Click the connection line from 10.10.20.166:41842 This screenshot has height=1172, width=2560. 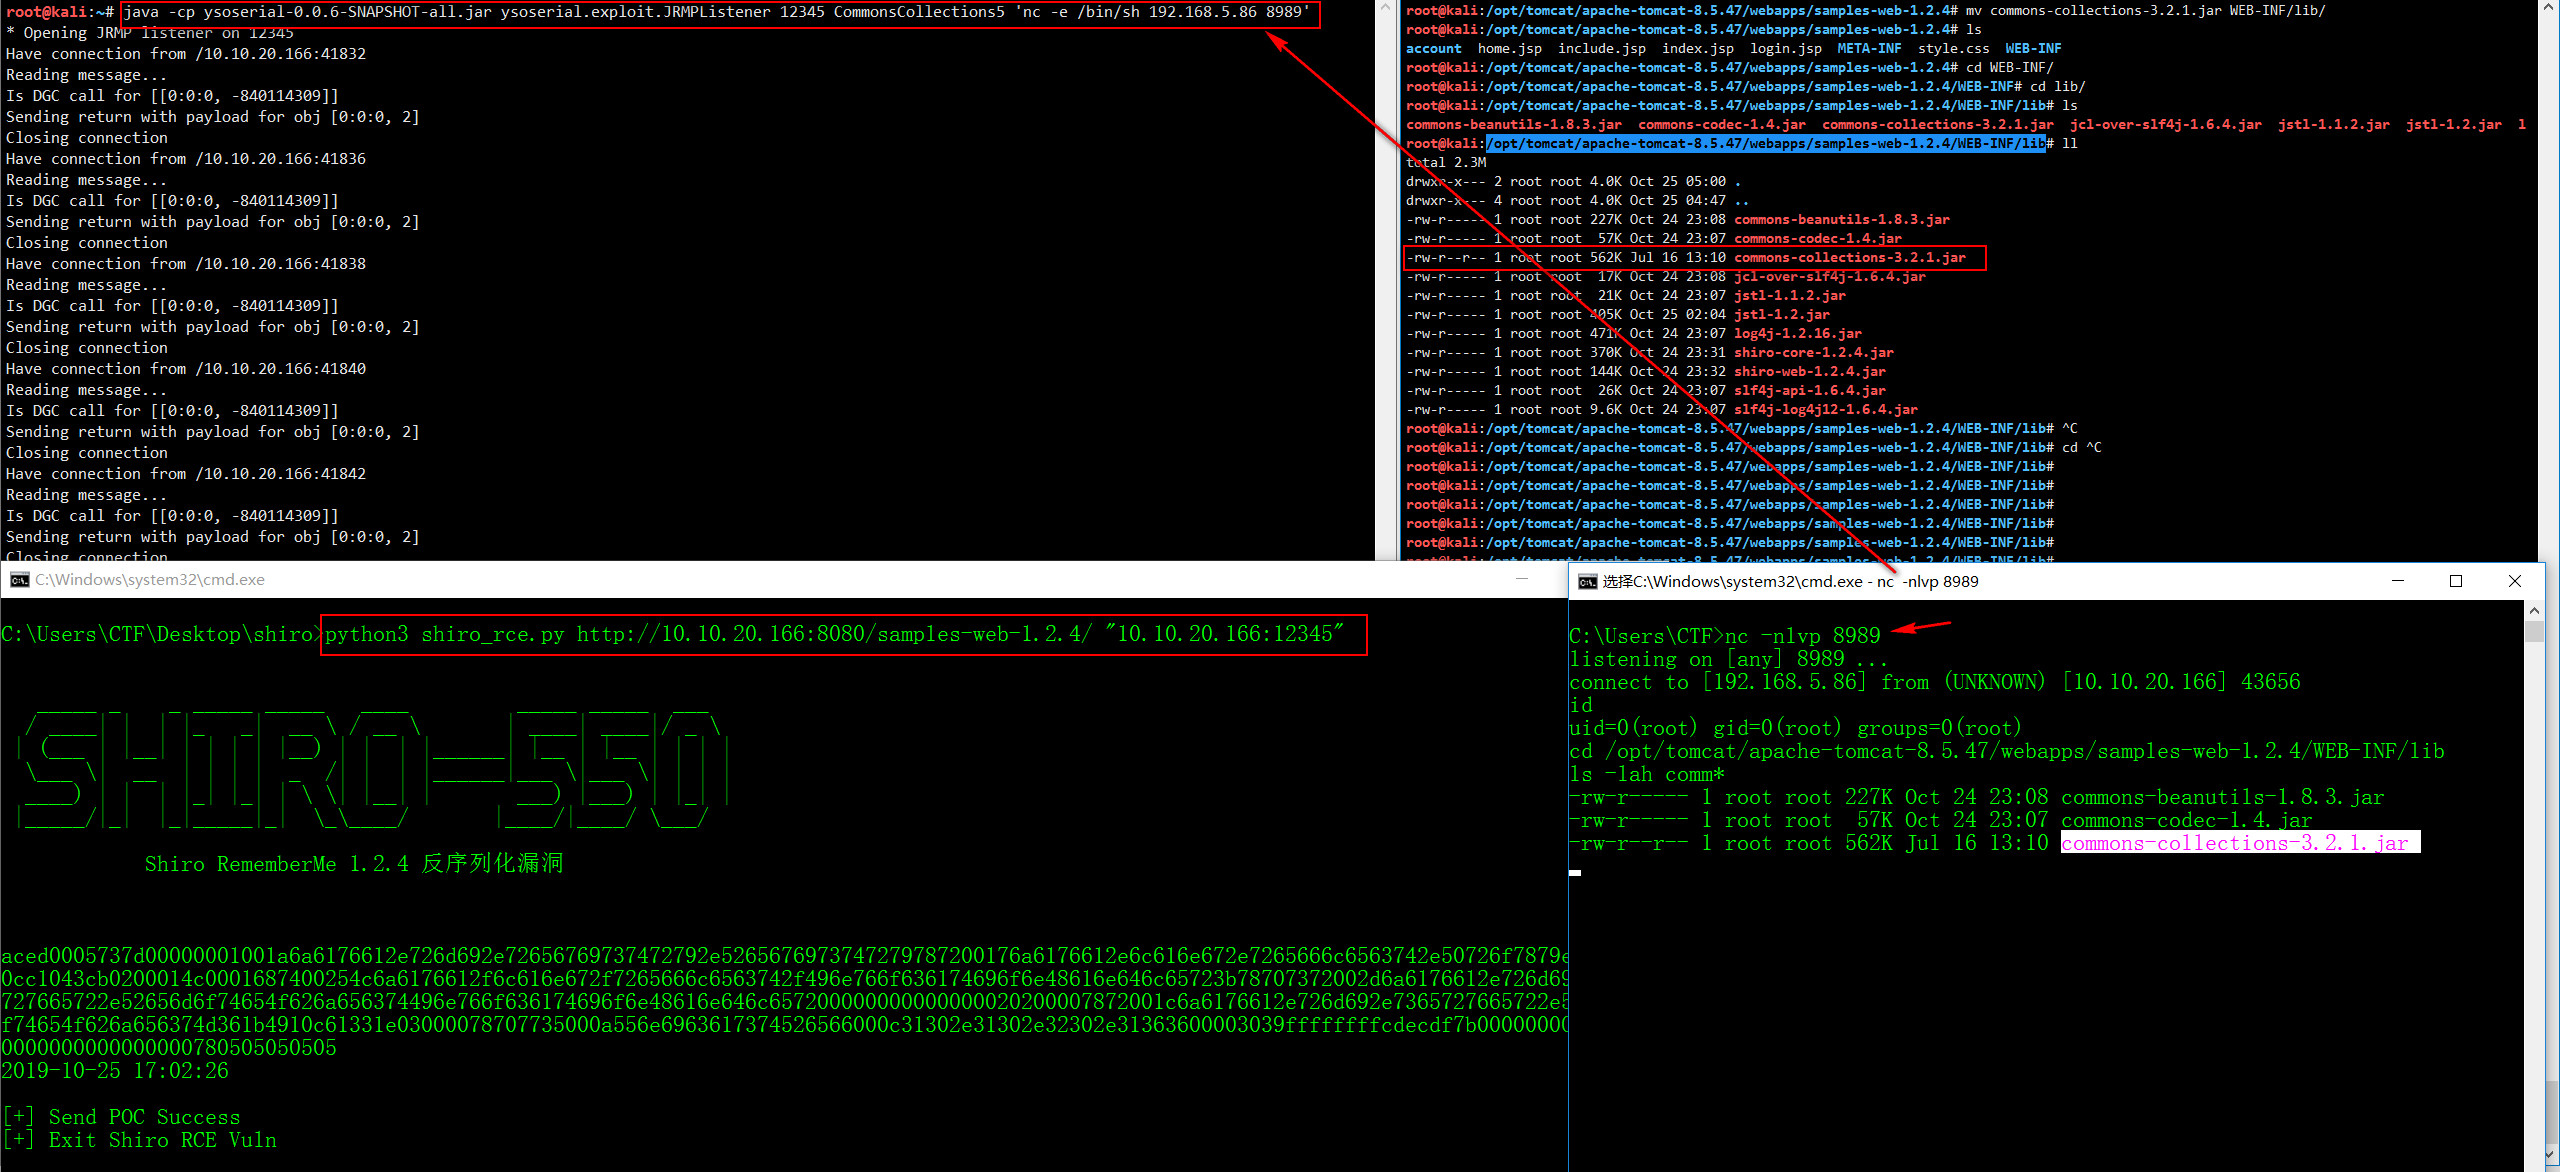coord(186,474)
